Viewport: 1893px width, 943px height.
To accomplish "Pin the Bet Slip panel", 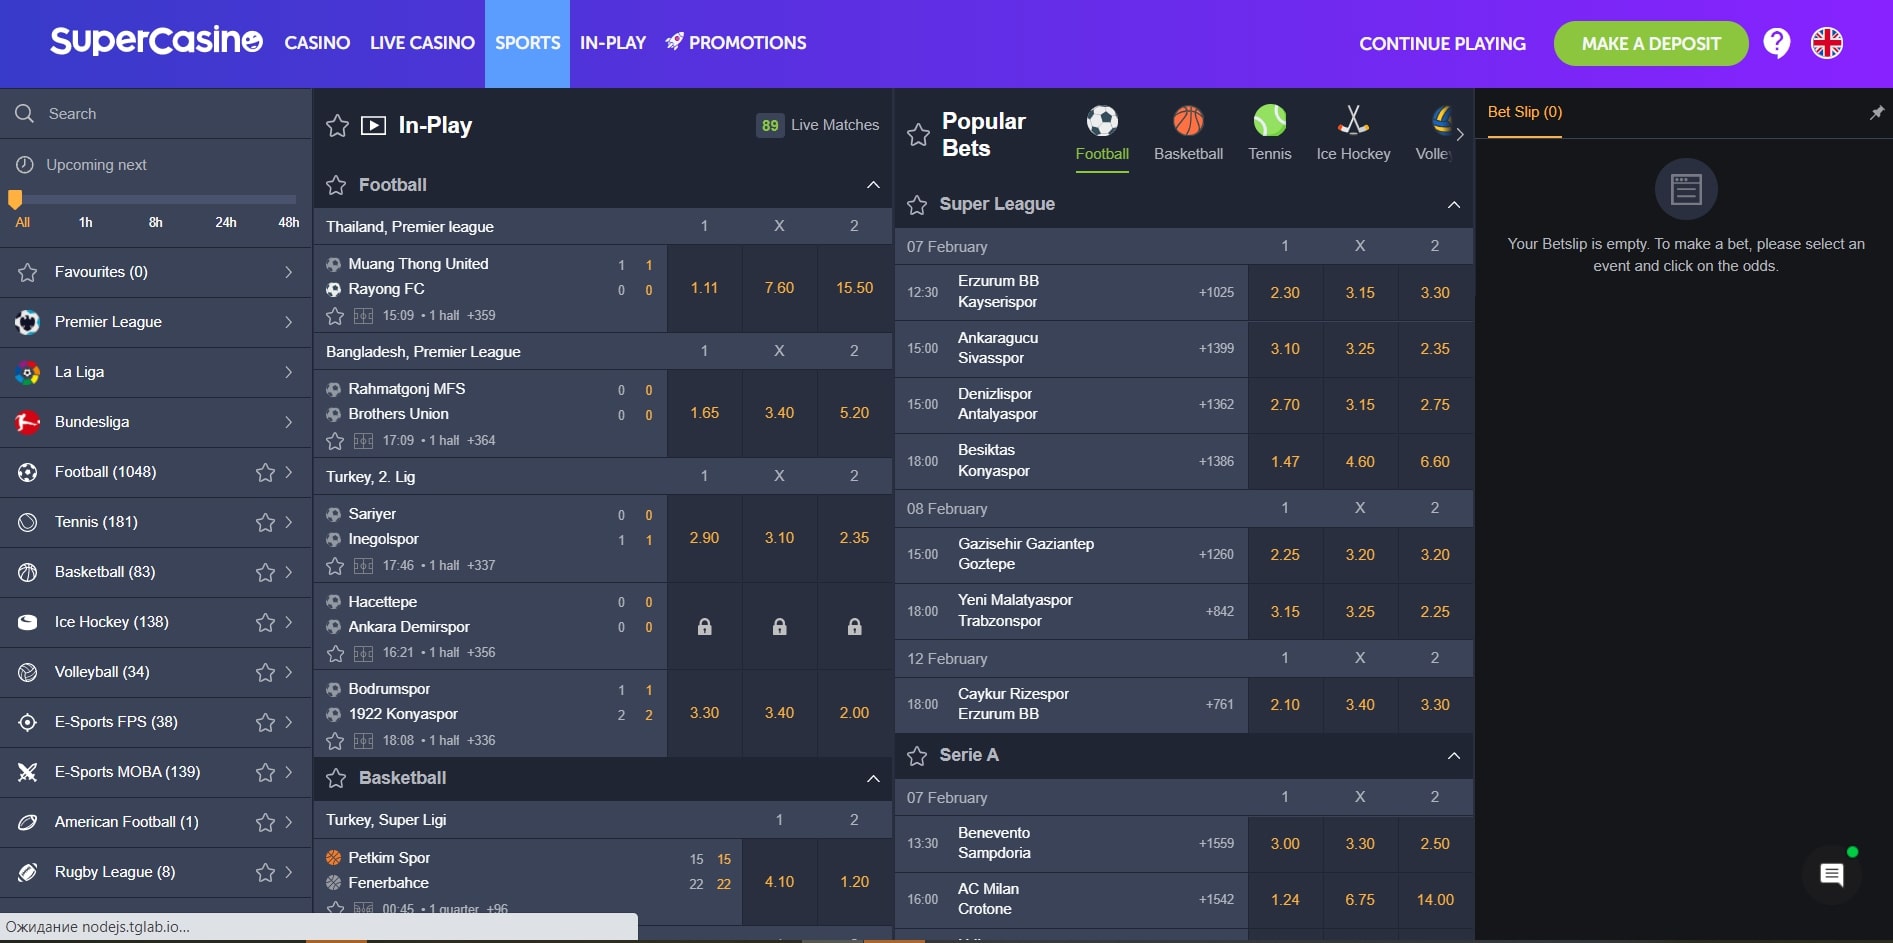I will pyautogui.click(x=1877, y=113).
